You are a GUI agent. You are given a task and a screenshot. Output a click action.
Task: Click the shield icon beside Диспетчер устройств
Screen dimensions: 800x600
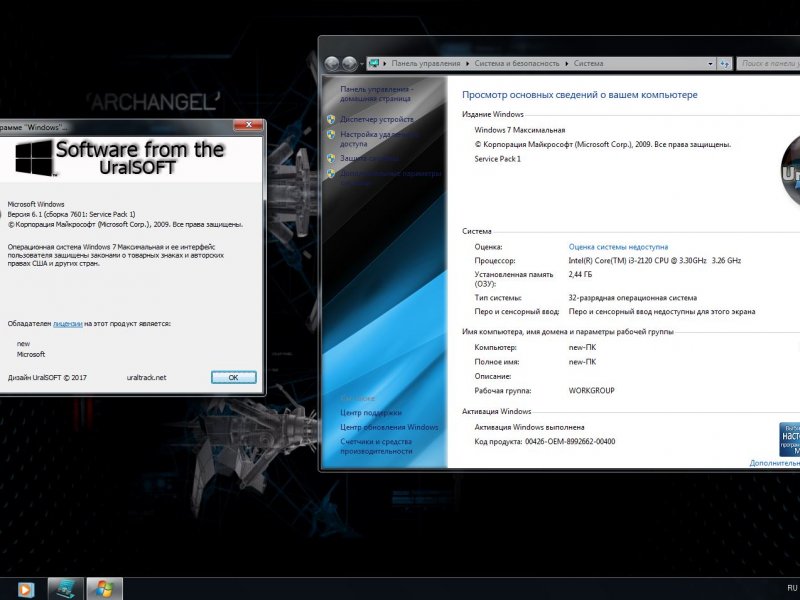coord(331,119)
